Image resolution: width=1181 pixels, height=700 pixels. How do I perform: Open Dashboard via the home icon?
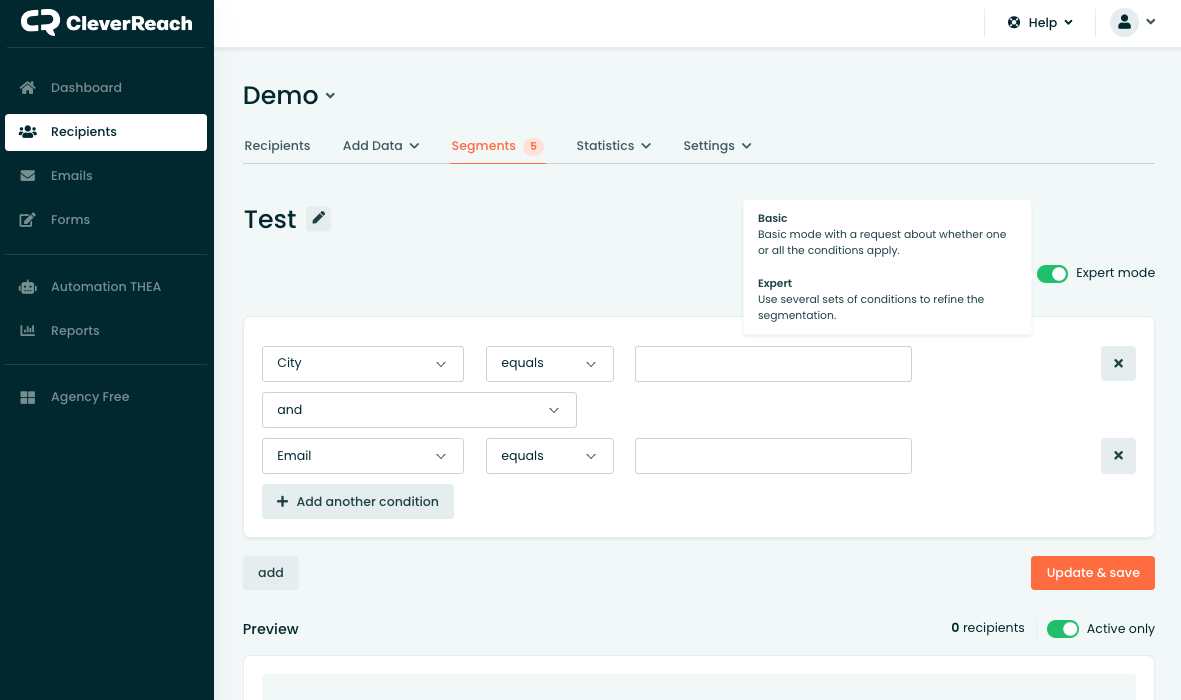coord(28,88)
